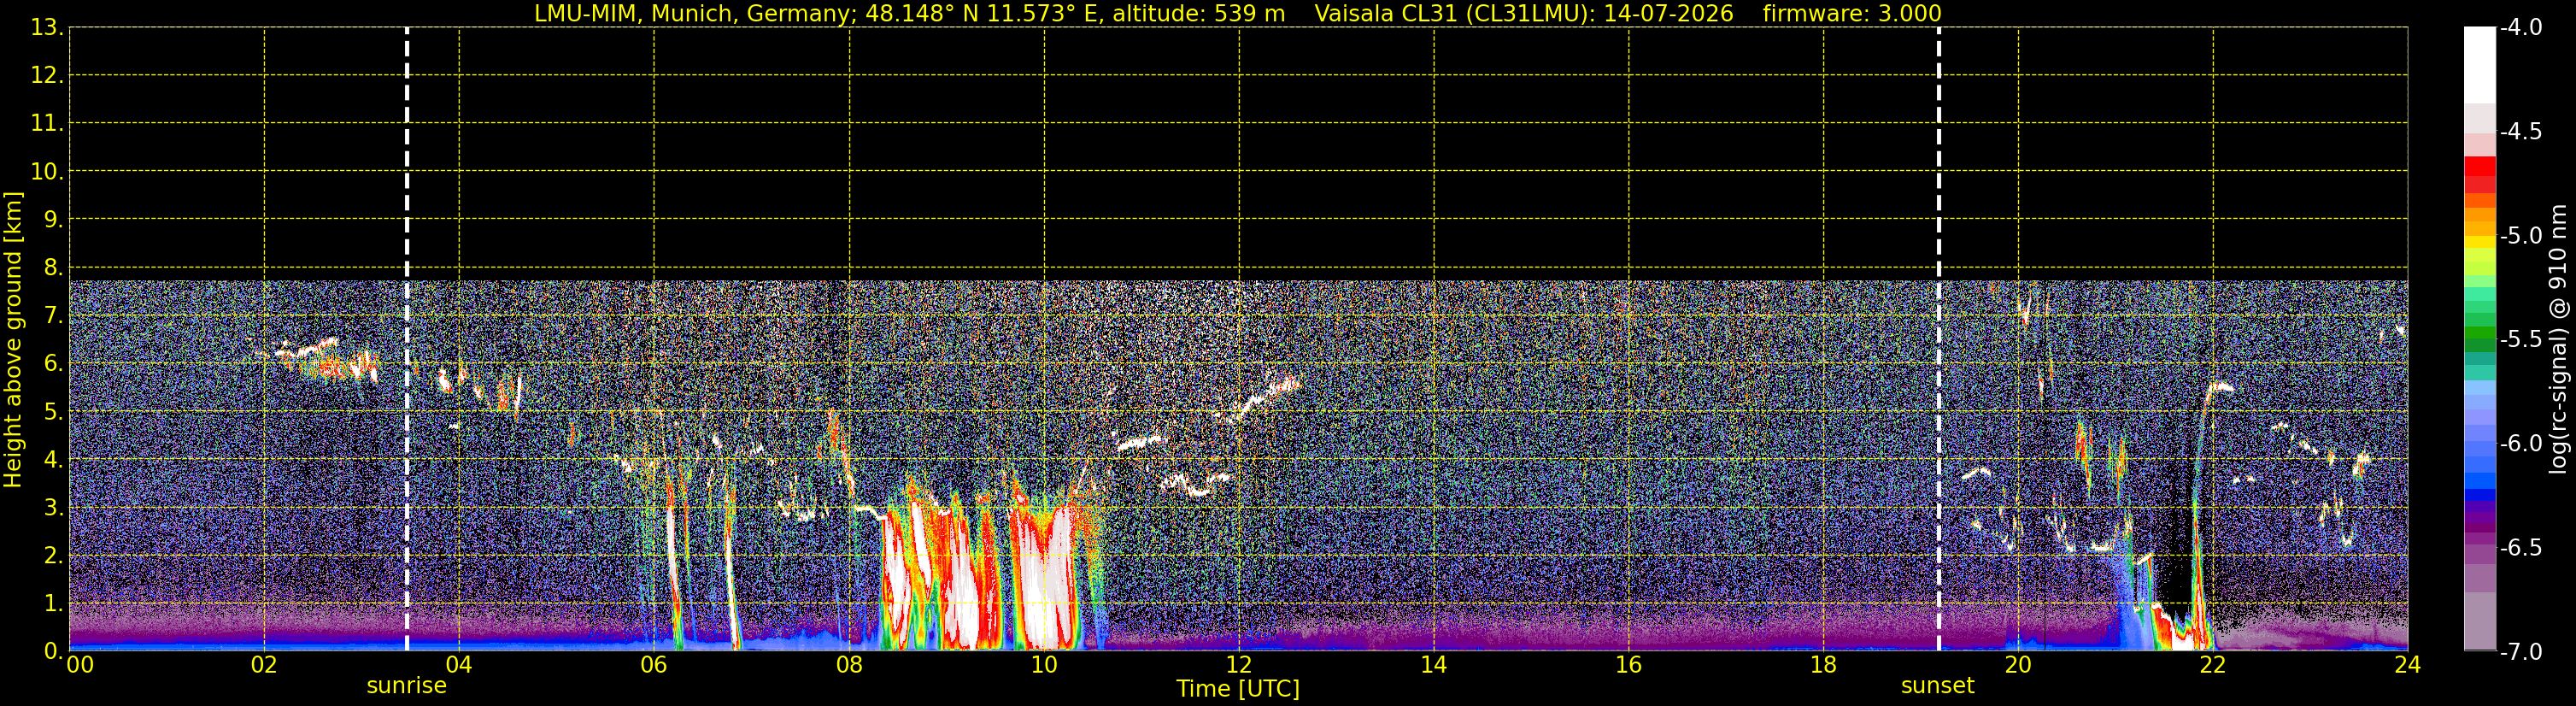
Task: Click the '24' time axis tick label
Action: [2408, 665]
